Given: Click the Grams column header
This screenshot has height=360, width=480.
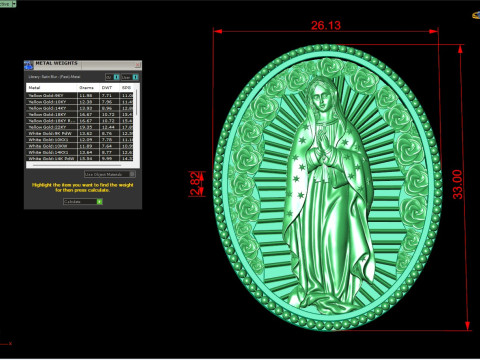Looking at the screenshot, I should (x=88, y=88).
